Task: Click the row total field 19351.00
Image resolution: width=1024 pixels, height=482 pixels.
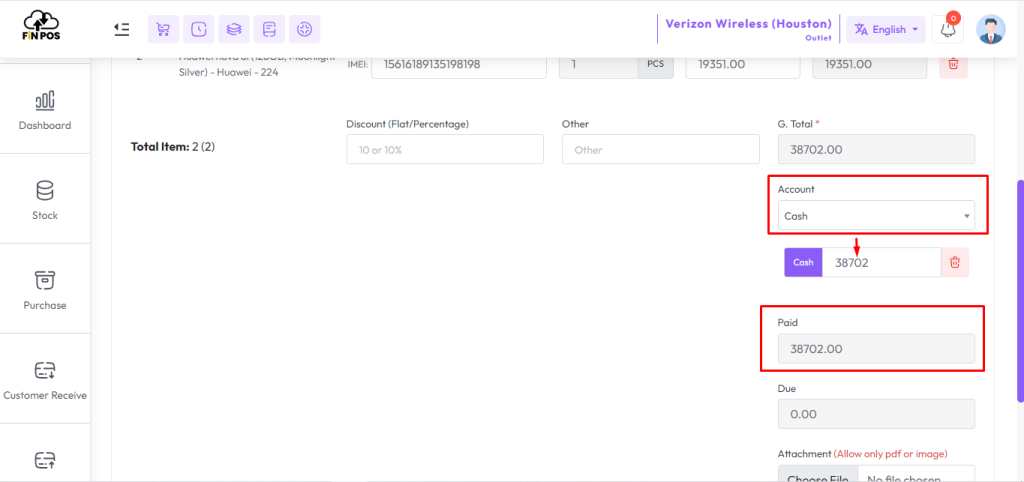Action: pyautogui.click(x=869, y=65)
